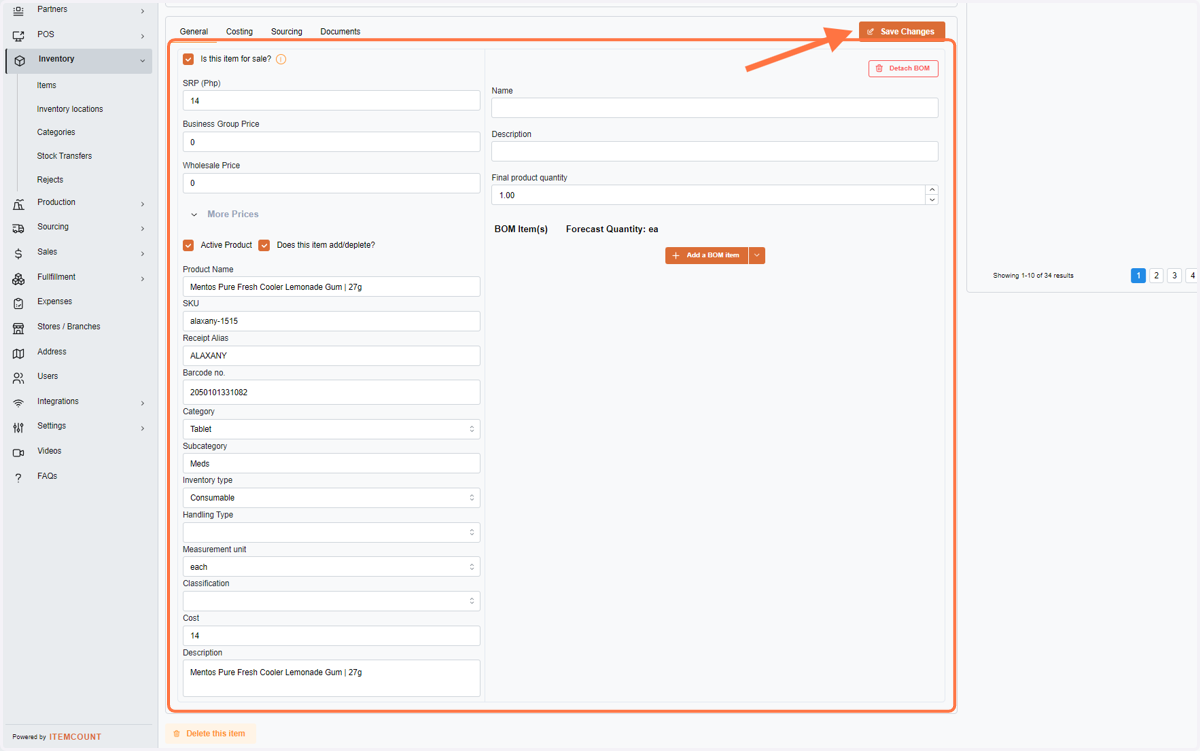
Task: Open Items in the Inventory submenu
Action: pos(47,86)
